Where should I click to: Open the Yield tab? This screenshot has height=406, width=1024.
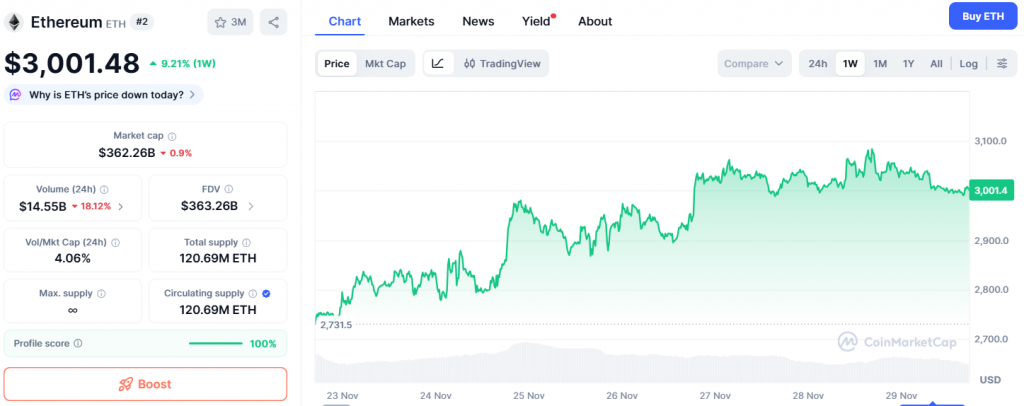[x=536, y=21]
